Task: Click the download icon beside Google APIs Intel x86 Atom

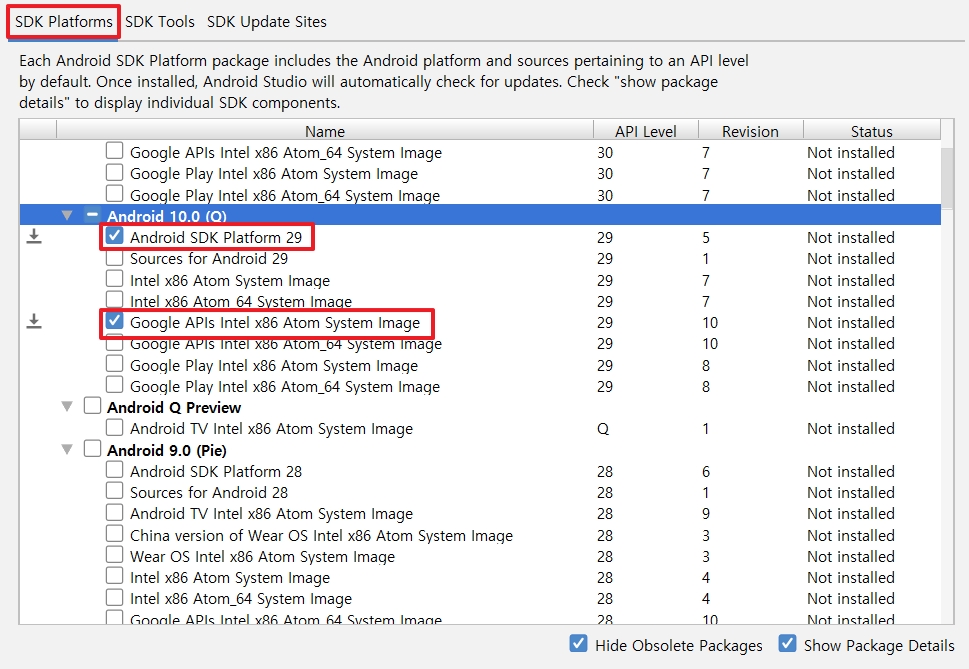Action: 34,322
